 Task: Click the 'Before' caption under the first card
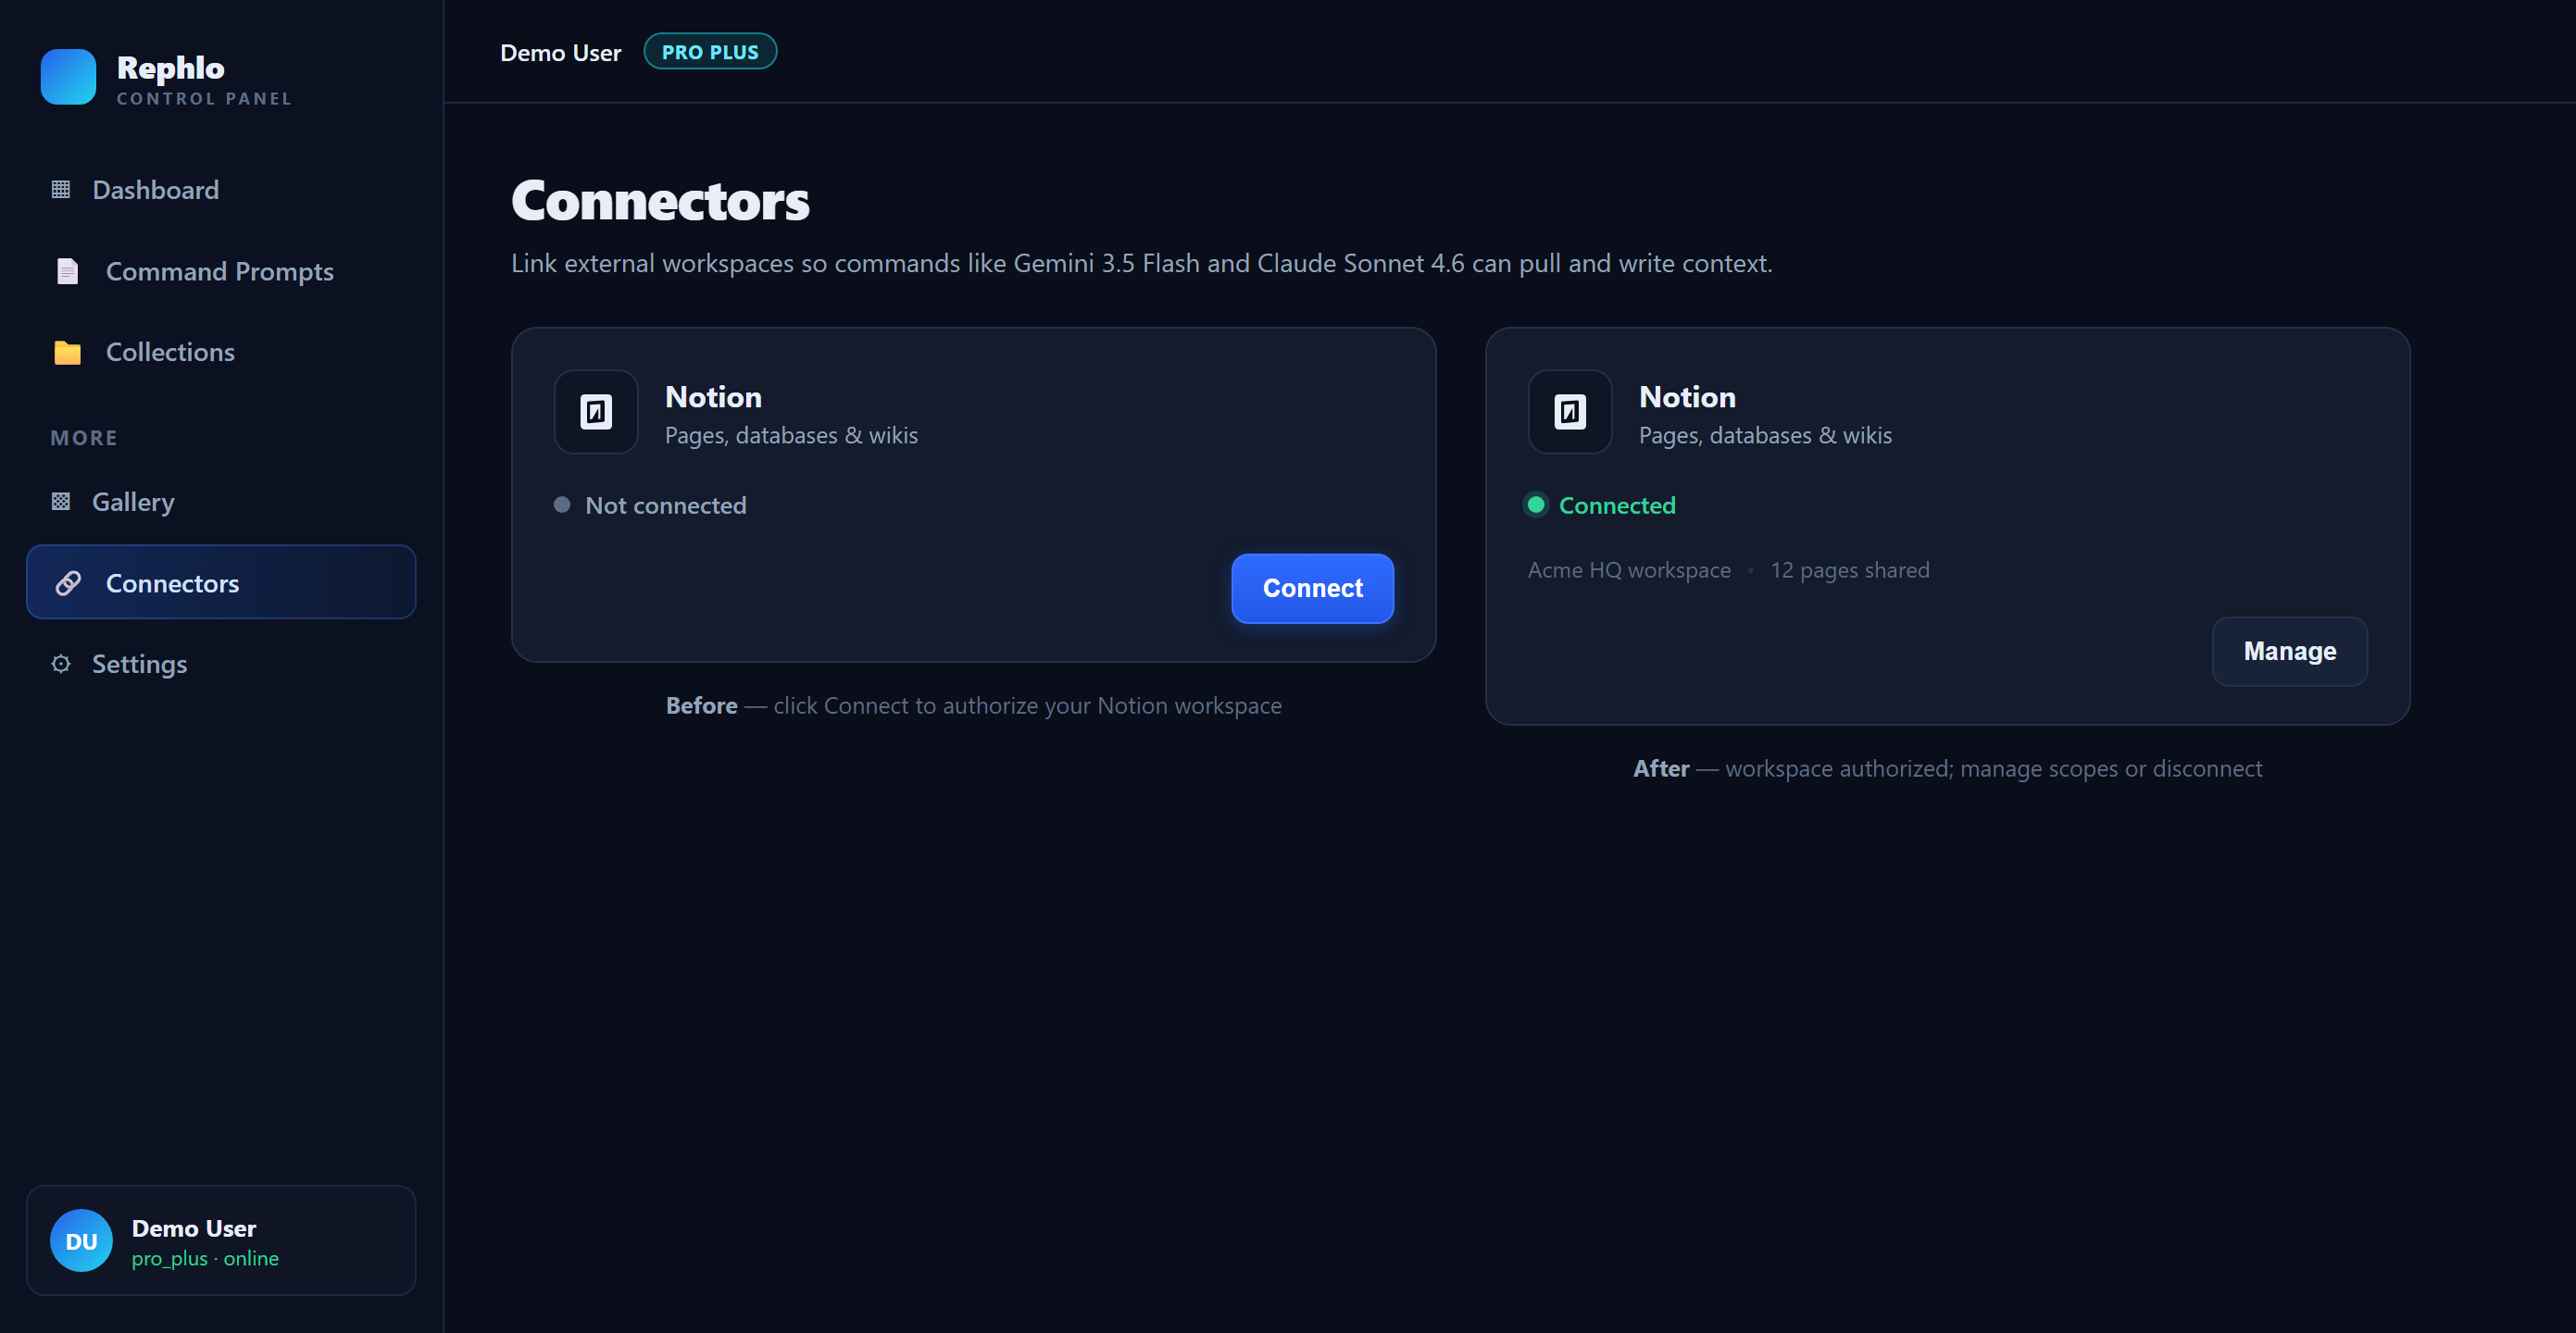pyautogui.click(x=974, y=705)
